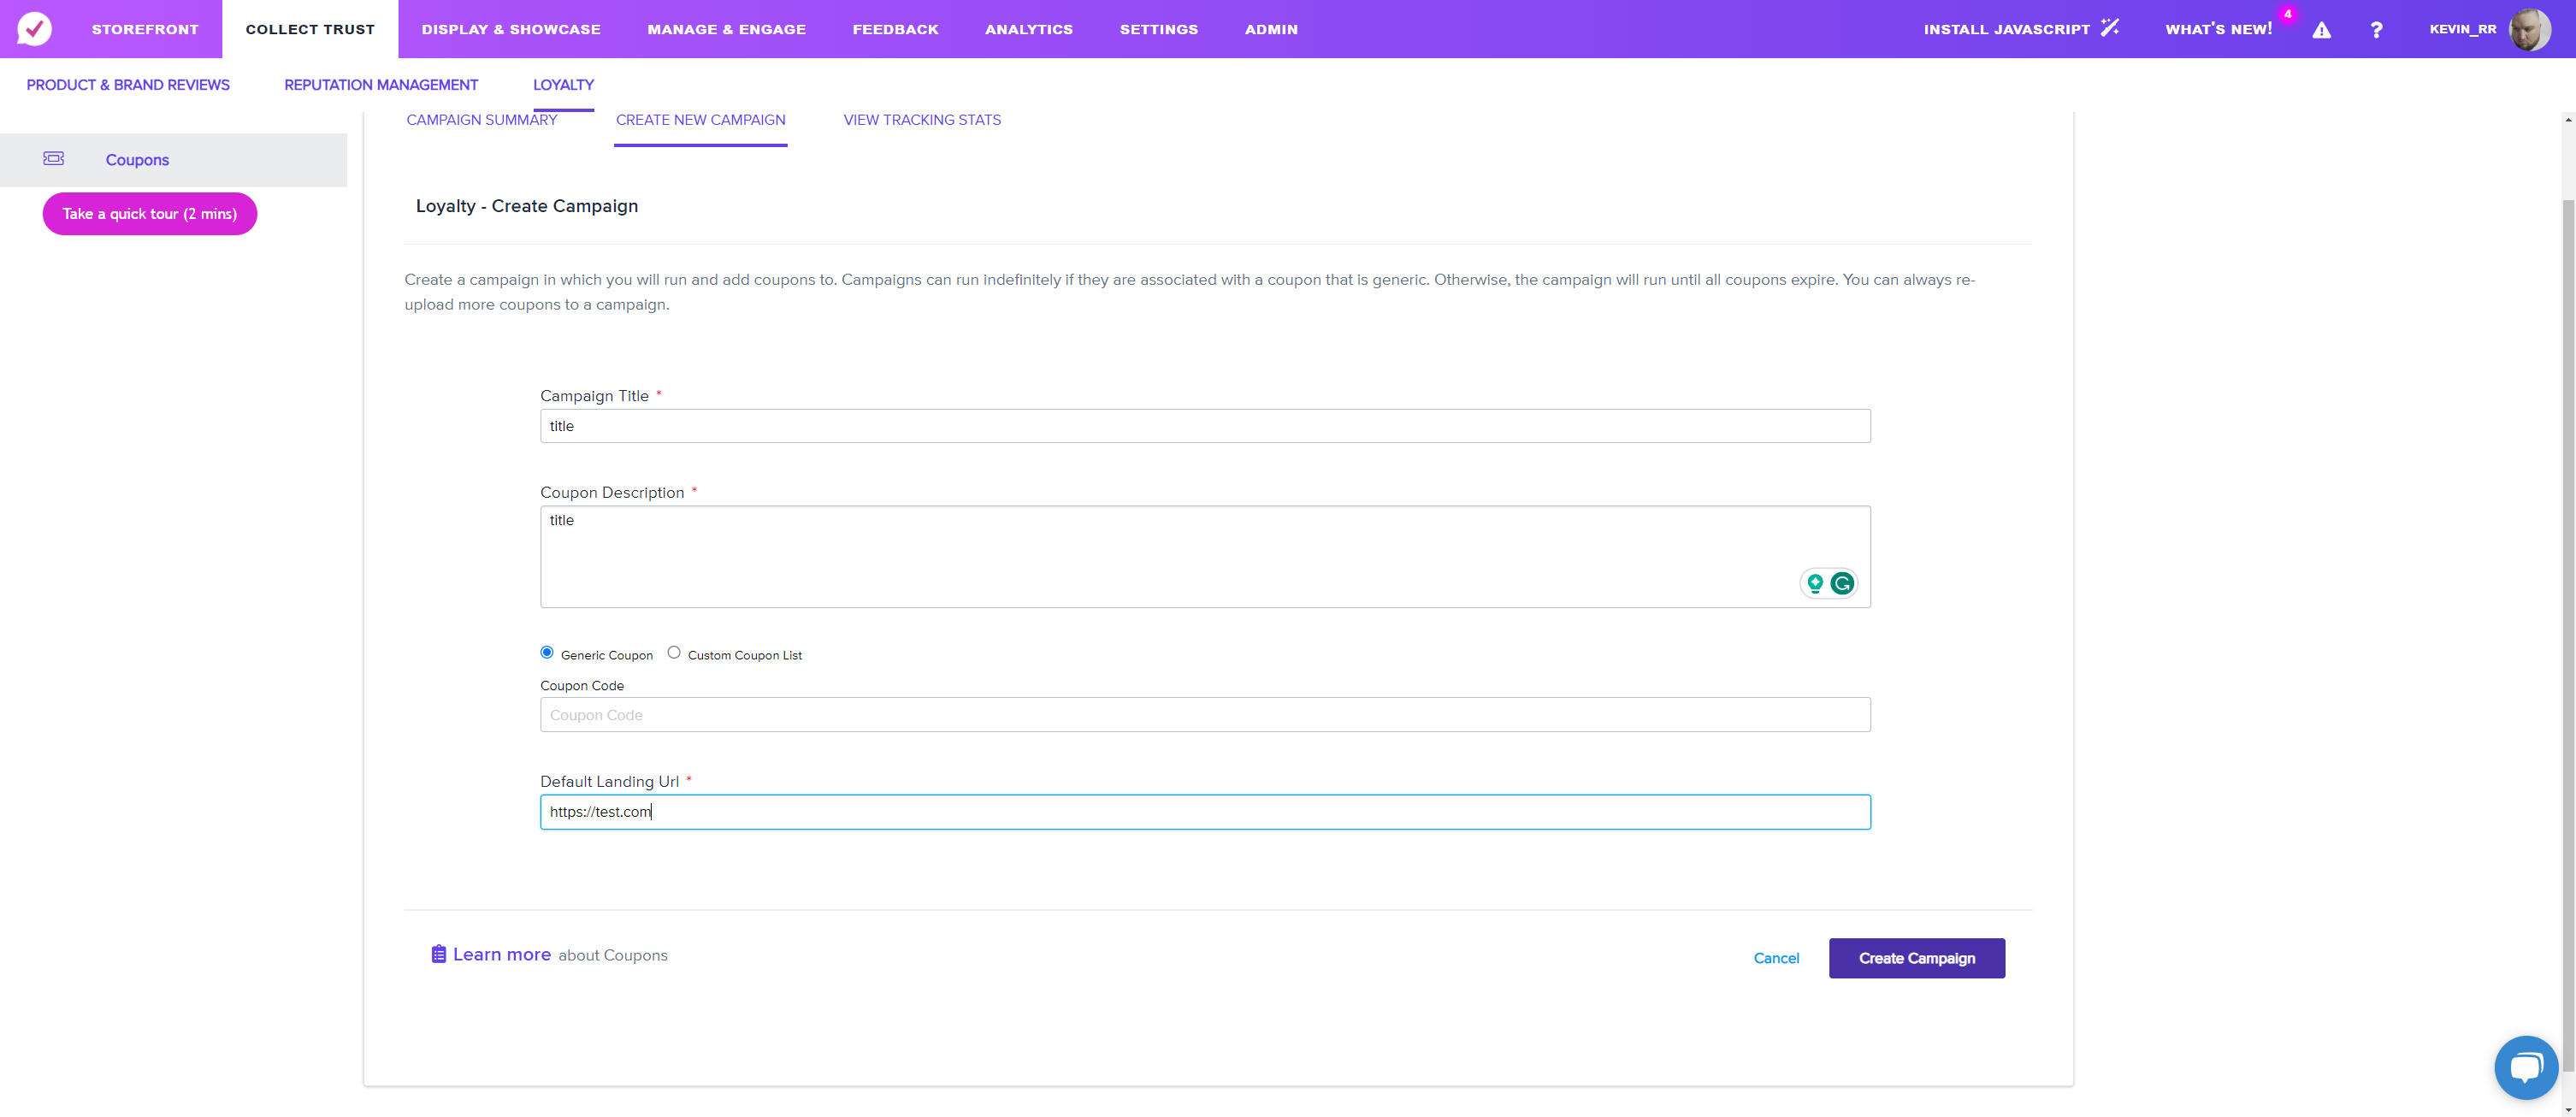Click the Coupons sidebar item
This screenshot has width=2576, height=1117.
tap(174, 160)
